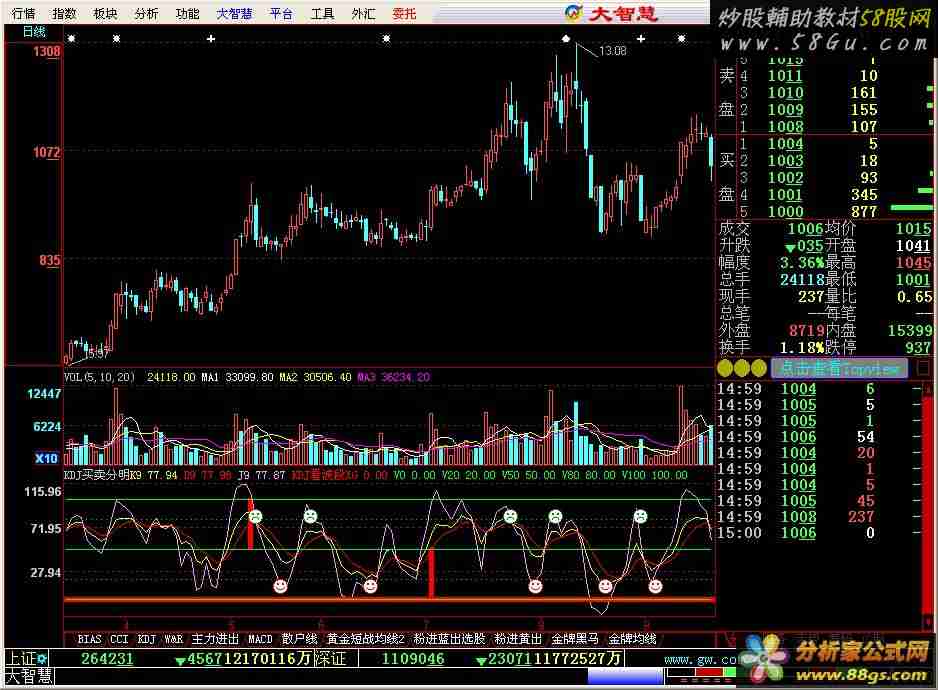Open the 工具 menu
This screenshot has width=938, height=690.
322,13
